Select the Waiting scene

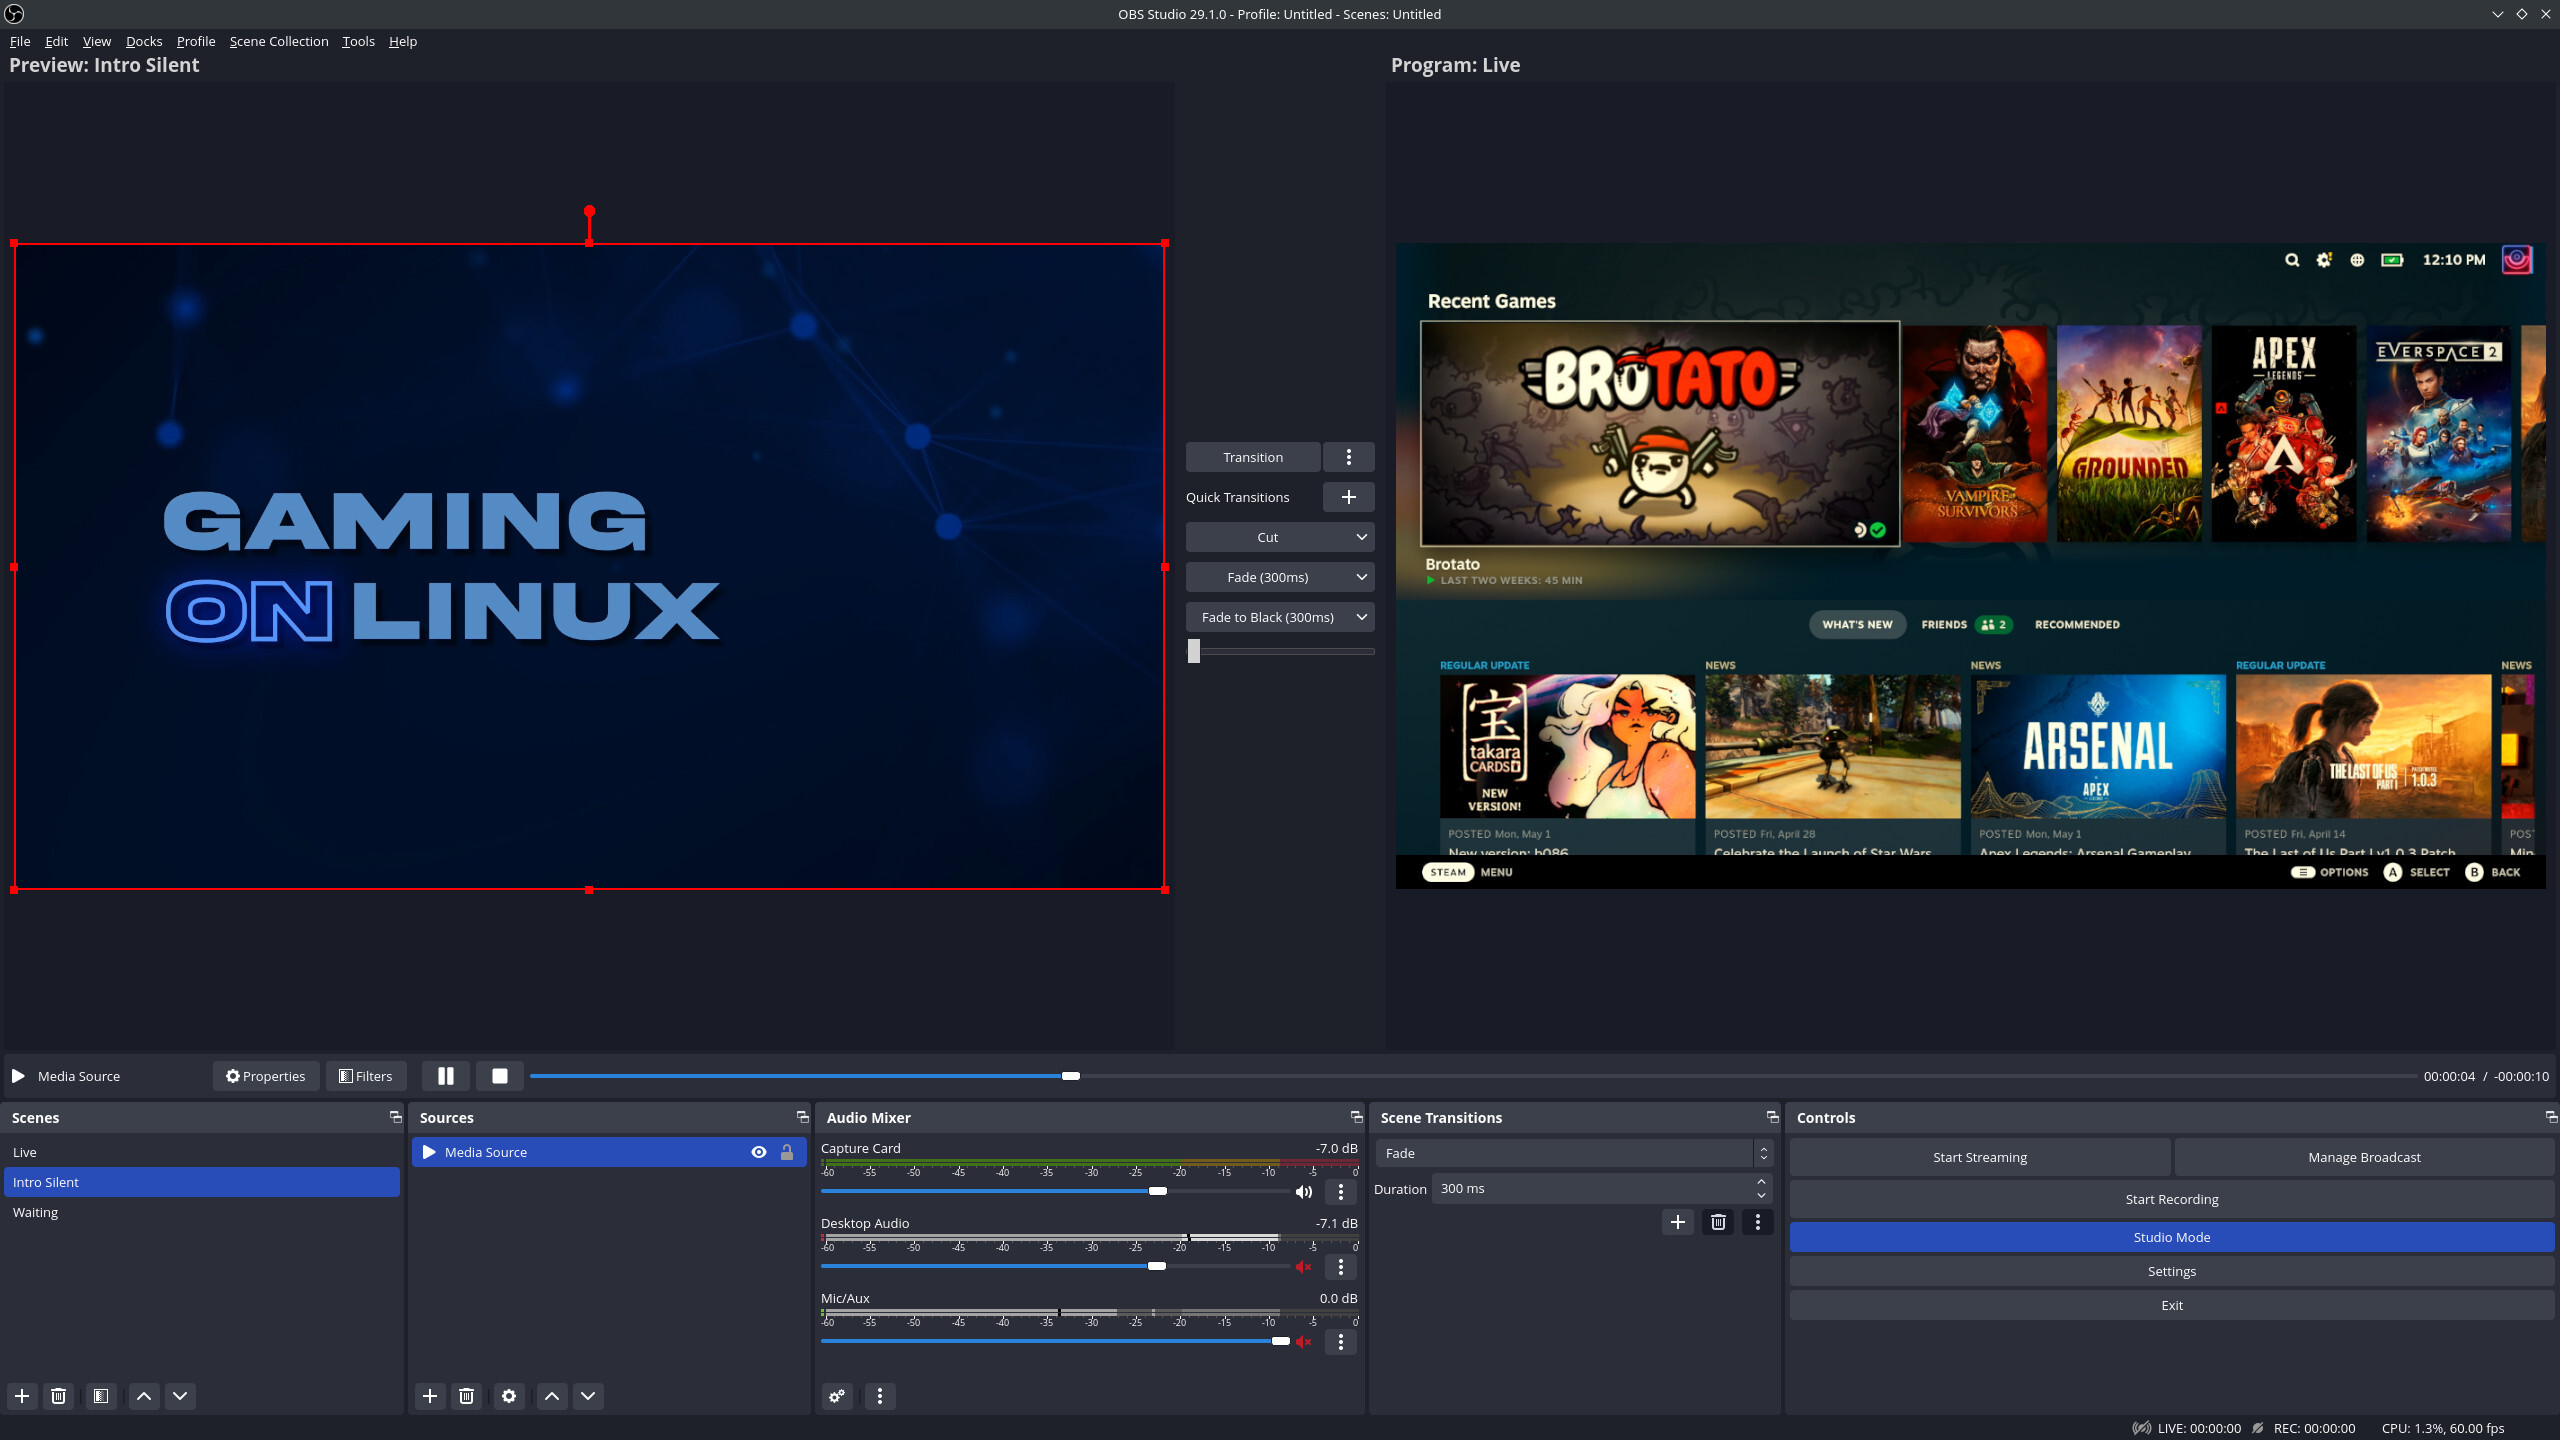pos(36,1212)
